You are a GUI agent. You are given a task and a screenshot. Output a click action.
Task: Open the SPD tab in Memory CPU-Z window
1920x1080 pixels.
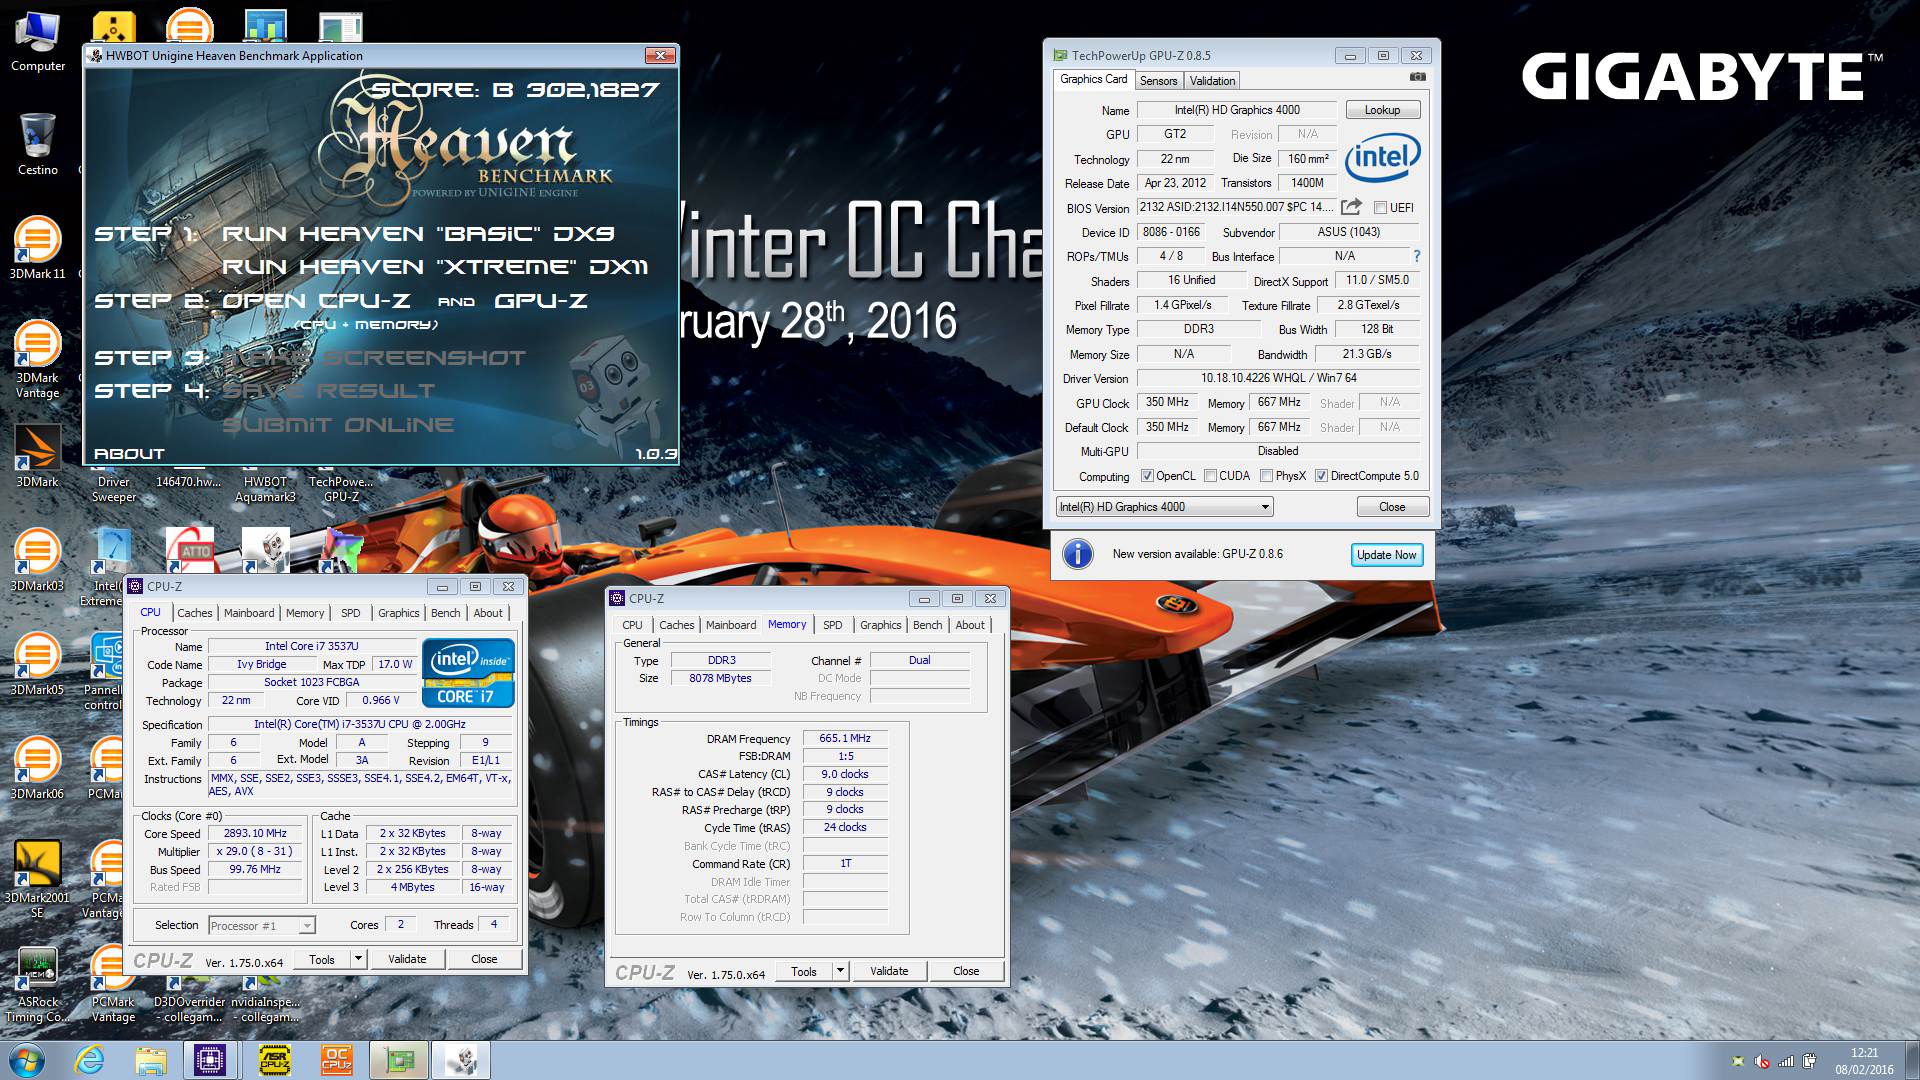832,625
